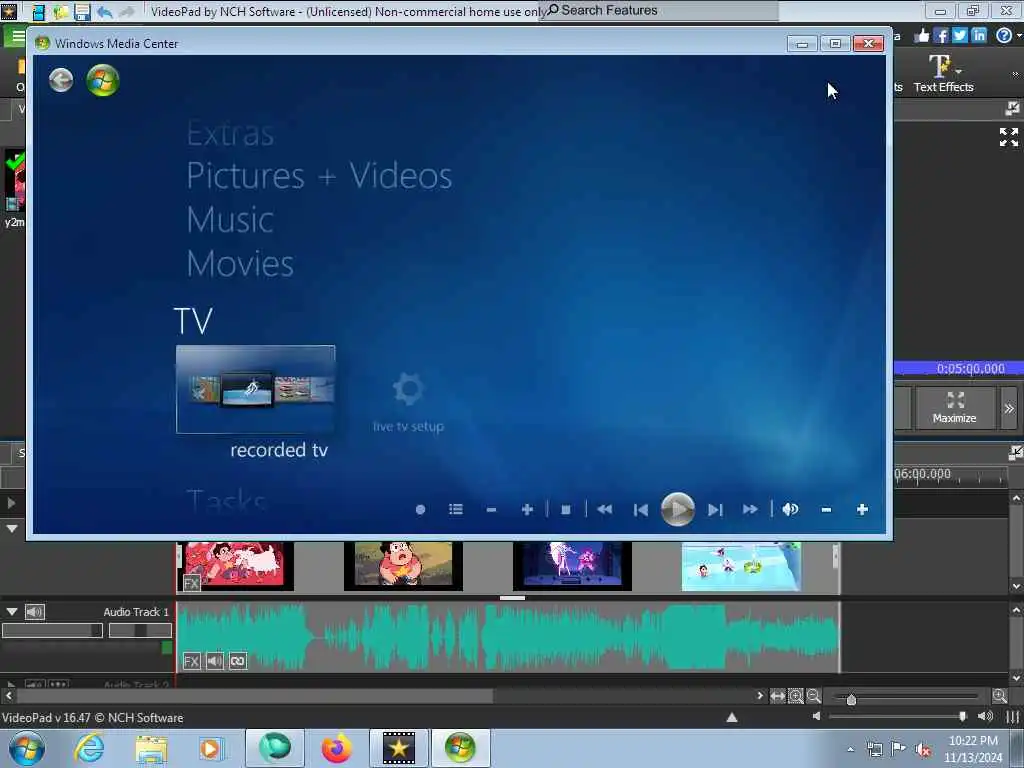Screen dimensions: 1024x768
Task: Click the timeline zoom slider handle
Action: point(851,699)
